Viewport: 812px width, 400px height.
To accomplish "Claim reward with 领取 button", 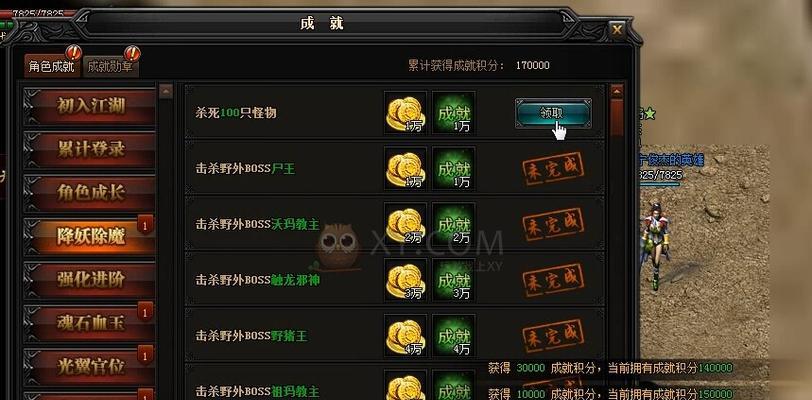I will (553, 113).
